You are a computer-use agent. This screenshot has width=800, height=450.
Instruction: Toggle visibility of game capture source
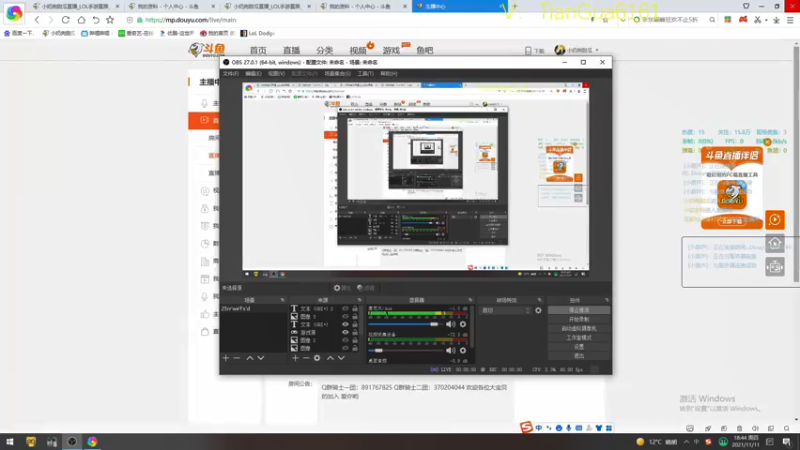tap(345, 332)
